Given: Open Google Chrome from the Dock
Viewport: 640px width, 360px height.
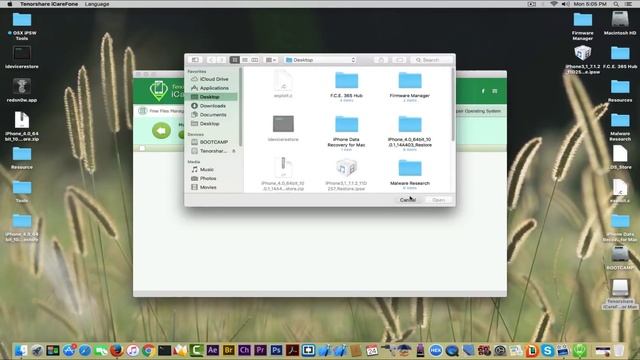Looking at the screenshot, I should pyautogui.click(x=149, y=350).
